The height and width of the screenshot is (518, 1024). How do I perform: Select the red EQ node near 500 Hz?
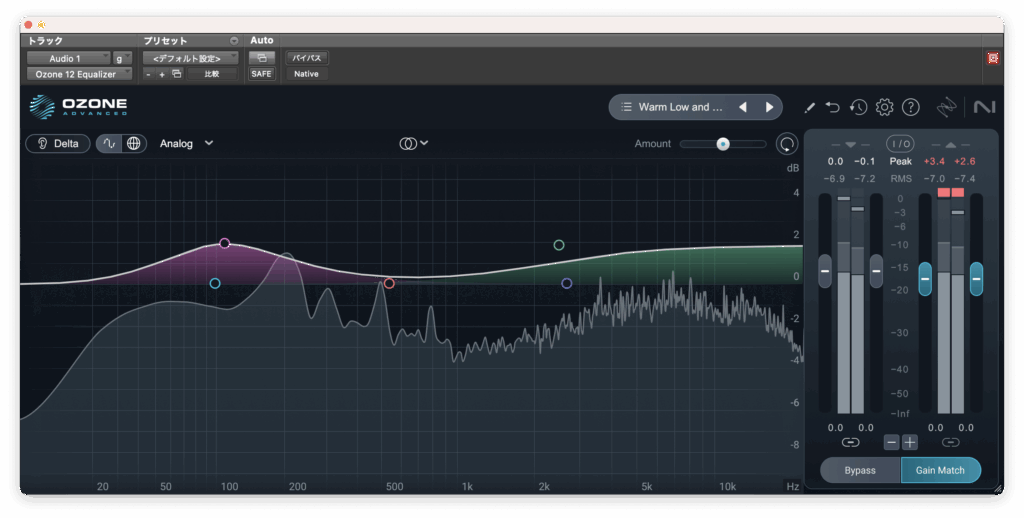[389, 283]
